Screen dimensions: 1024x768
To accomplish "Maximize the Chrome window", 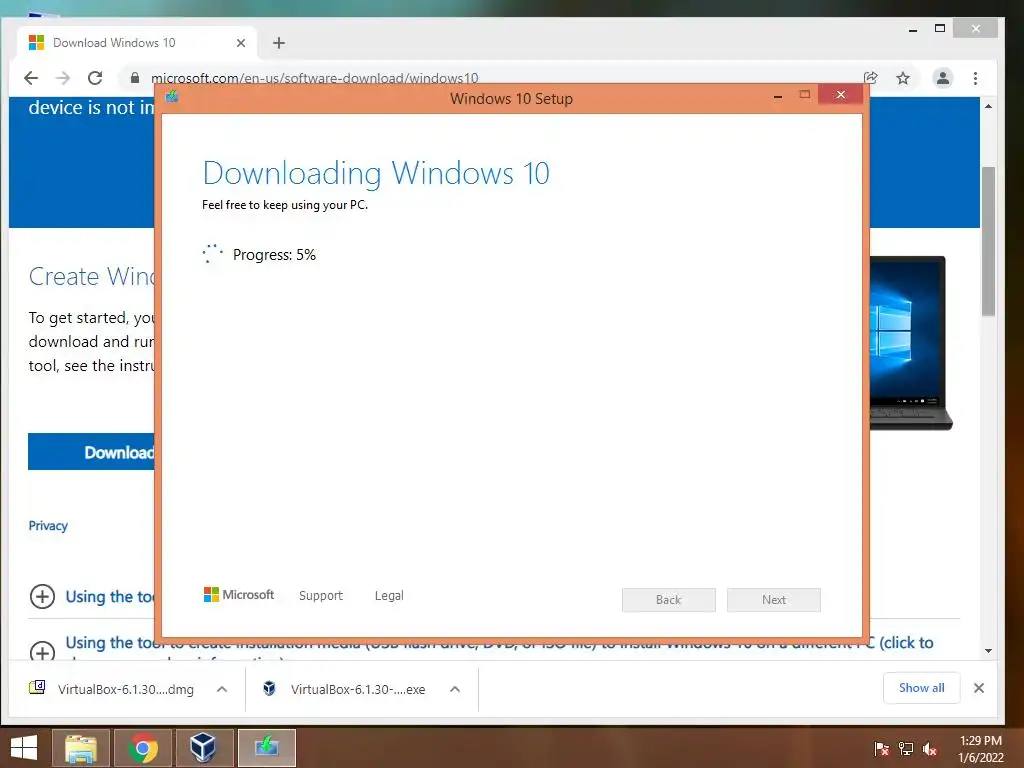I will [940, 28].
